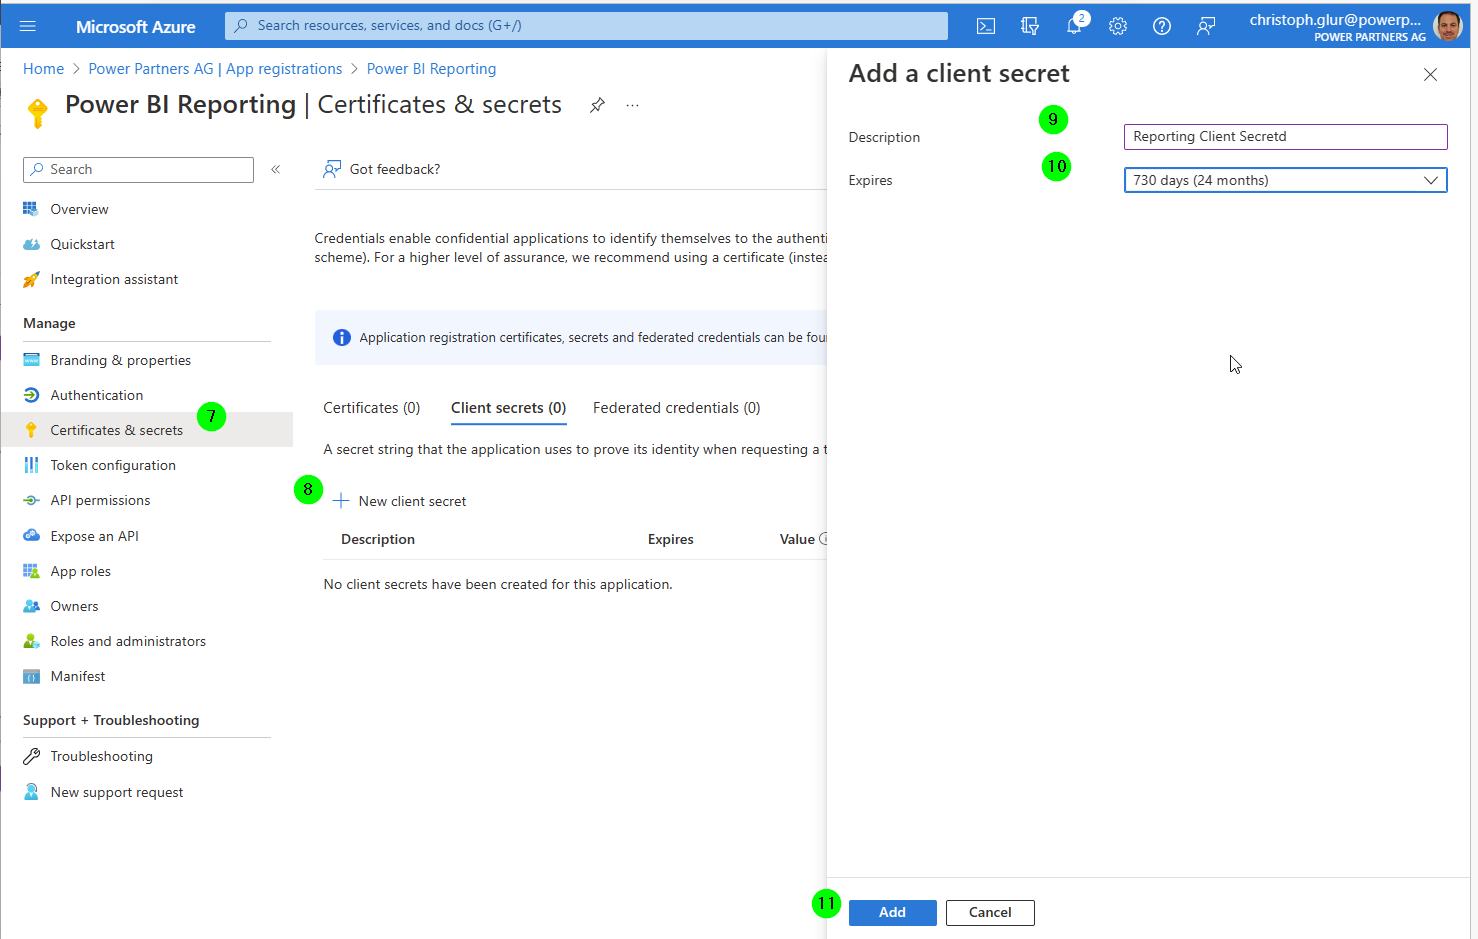This screenshot has height=939, width=1478.
Task: Follow the App registrations breadcrumb link
Action: coord(215,69)
